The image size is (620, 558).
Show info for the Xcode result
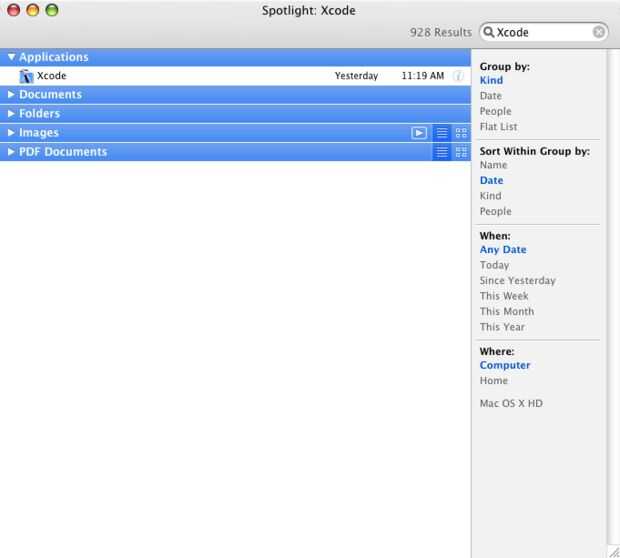point(458,76)
